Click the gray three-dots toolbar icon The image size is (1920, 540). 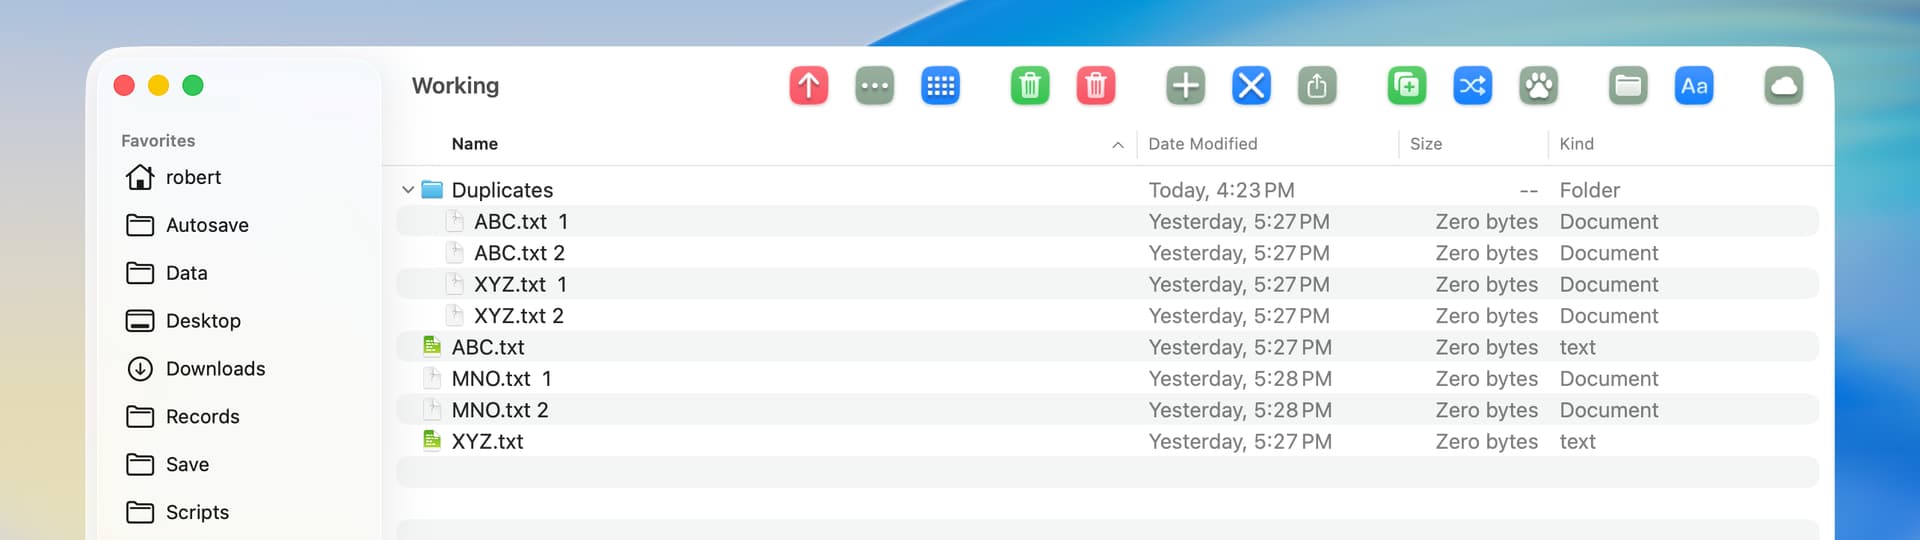coord(874,86)
